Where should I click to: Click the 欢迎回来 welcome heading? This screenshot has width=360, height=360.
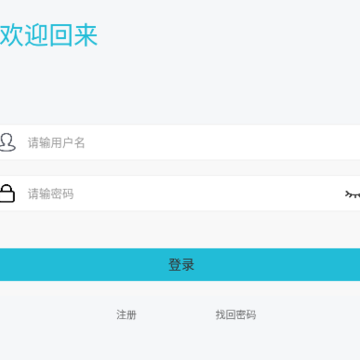click(x=49, y=35)
